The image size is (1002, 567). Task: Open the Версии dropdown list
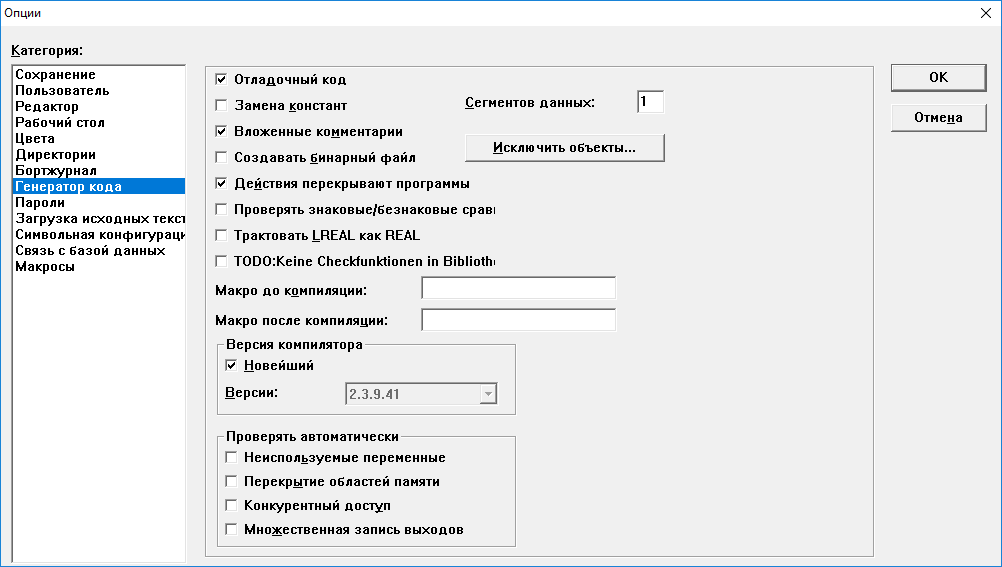click(488, 394)
